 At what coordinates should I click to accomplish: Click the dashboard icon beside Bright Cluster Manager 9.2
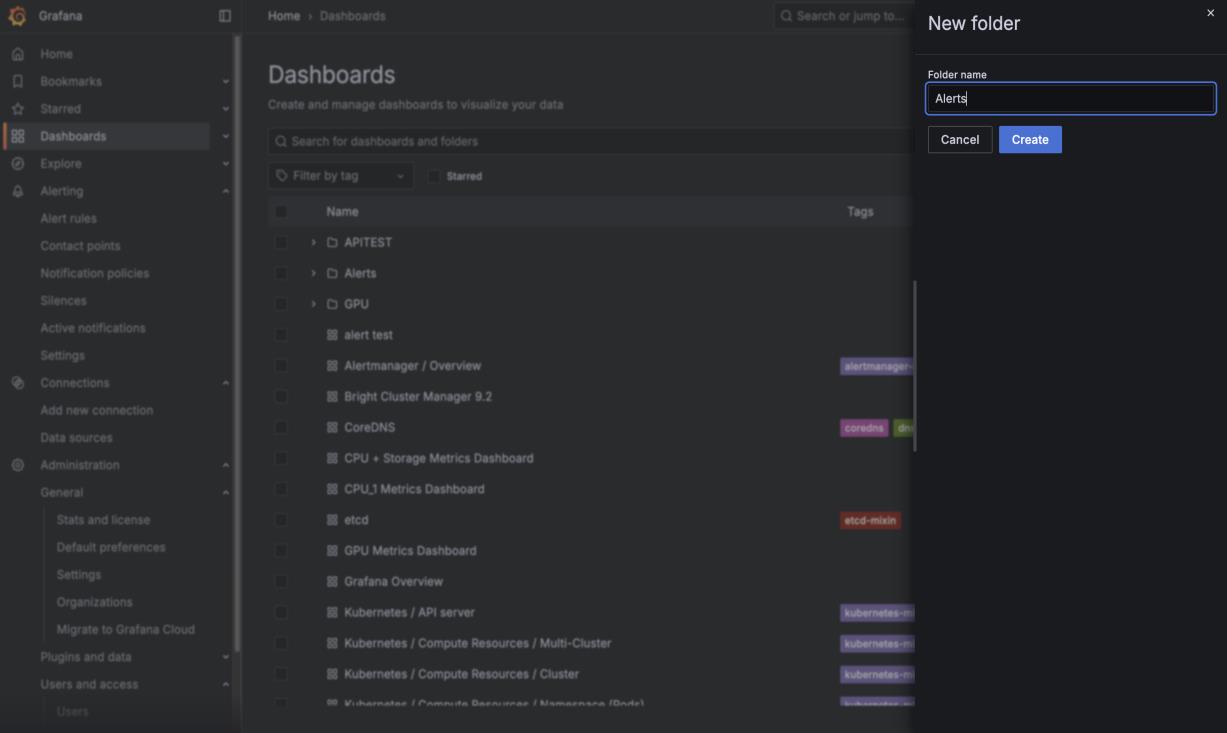(332, 397)
